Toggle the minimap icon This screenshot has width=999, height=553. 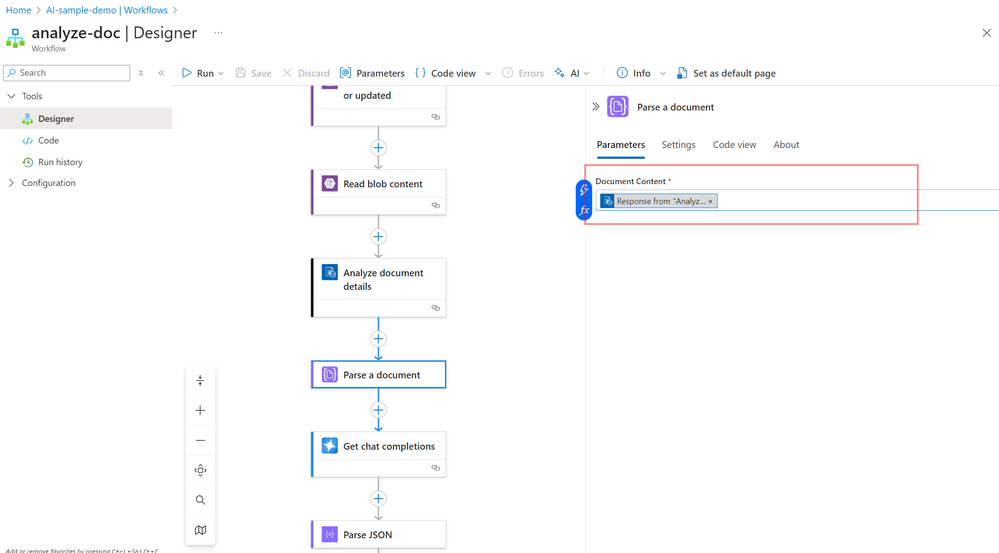[200, 530]
